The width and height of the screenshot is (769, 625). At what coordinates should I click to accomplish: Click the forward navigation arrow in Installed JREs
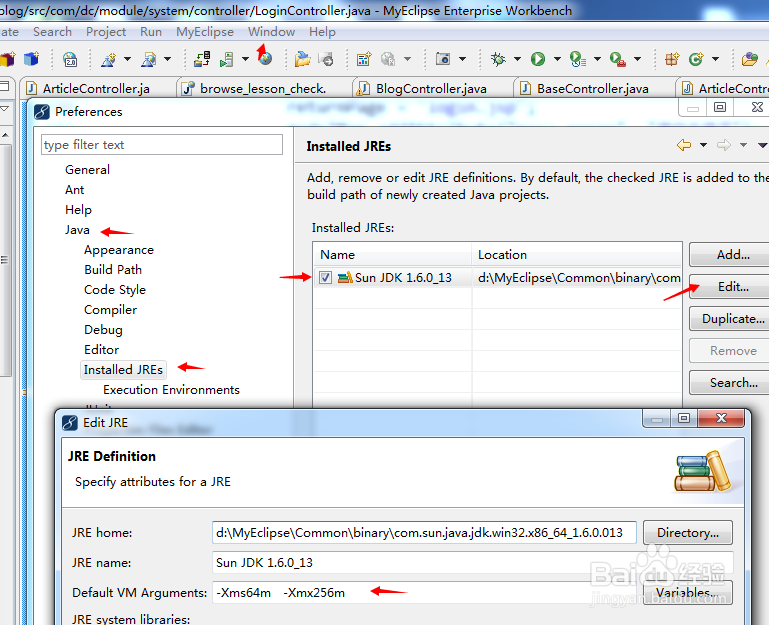tap(724, 145)
